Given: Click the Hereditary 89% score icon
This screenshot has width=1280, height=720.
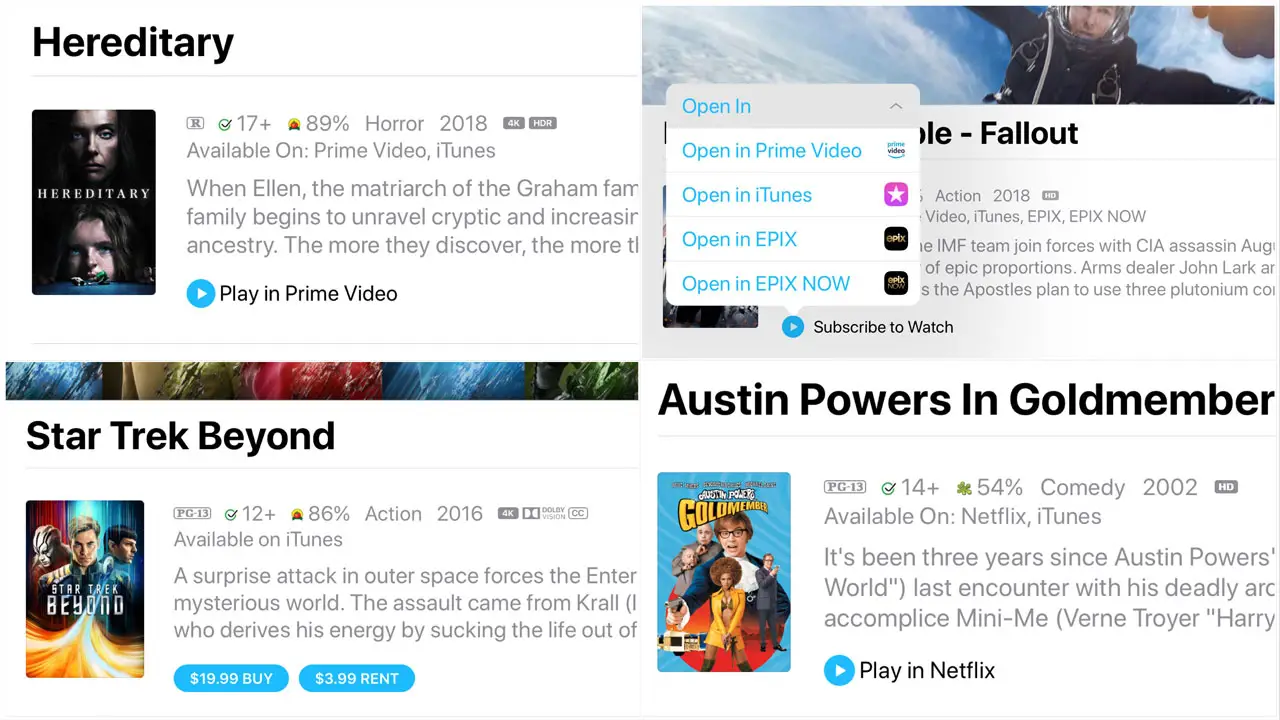Looking at the screenshot, I should [294, 125].
